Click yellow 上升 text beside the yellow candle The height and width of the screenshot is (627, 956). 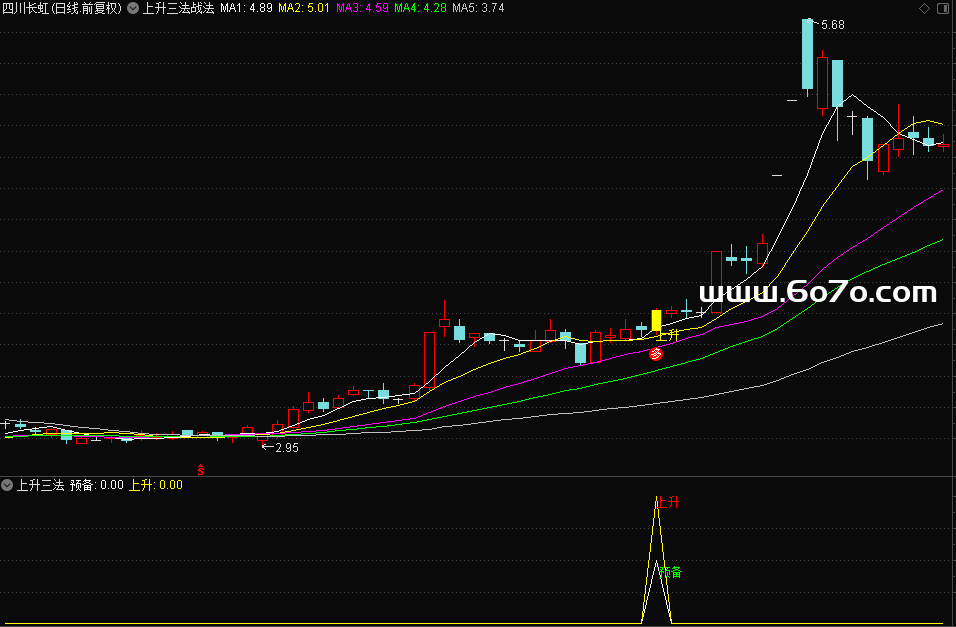(668, 335)
